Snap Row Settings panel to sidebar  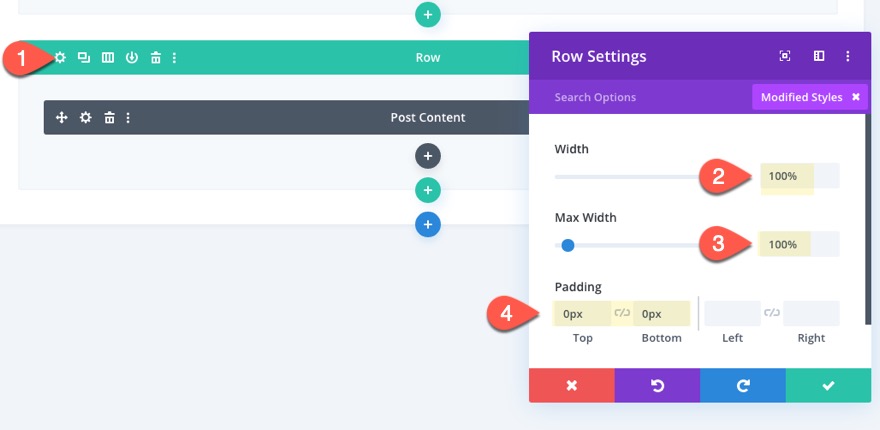point(818,56)
